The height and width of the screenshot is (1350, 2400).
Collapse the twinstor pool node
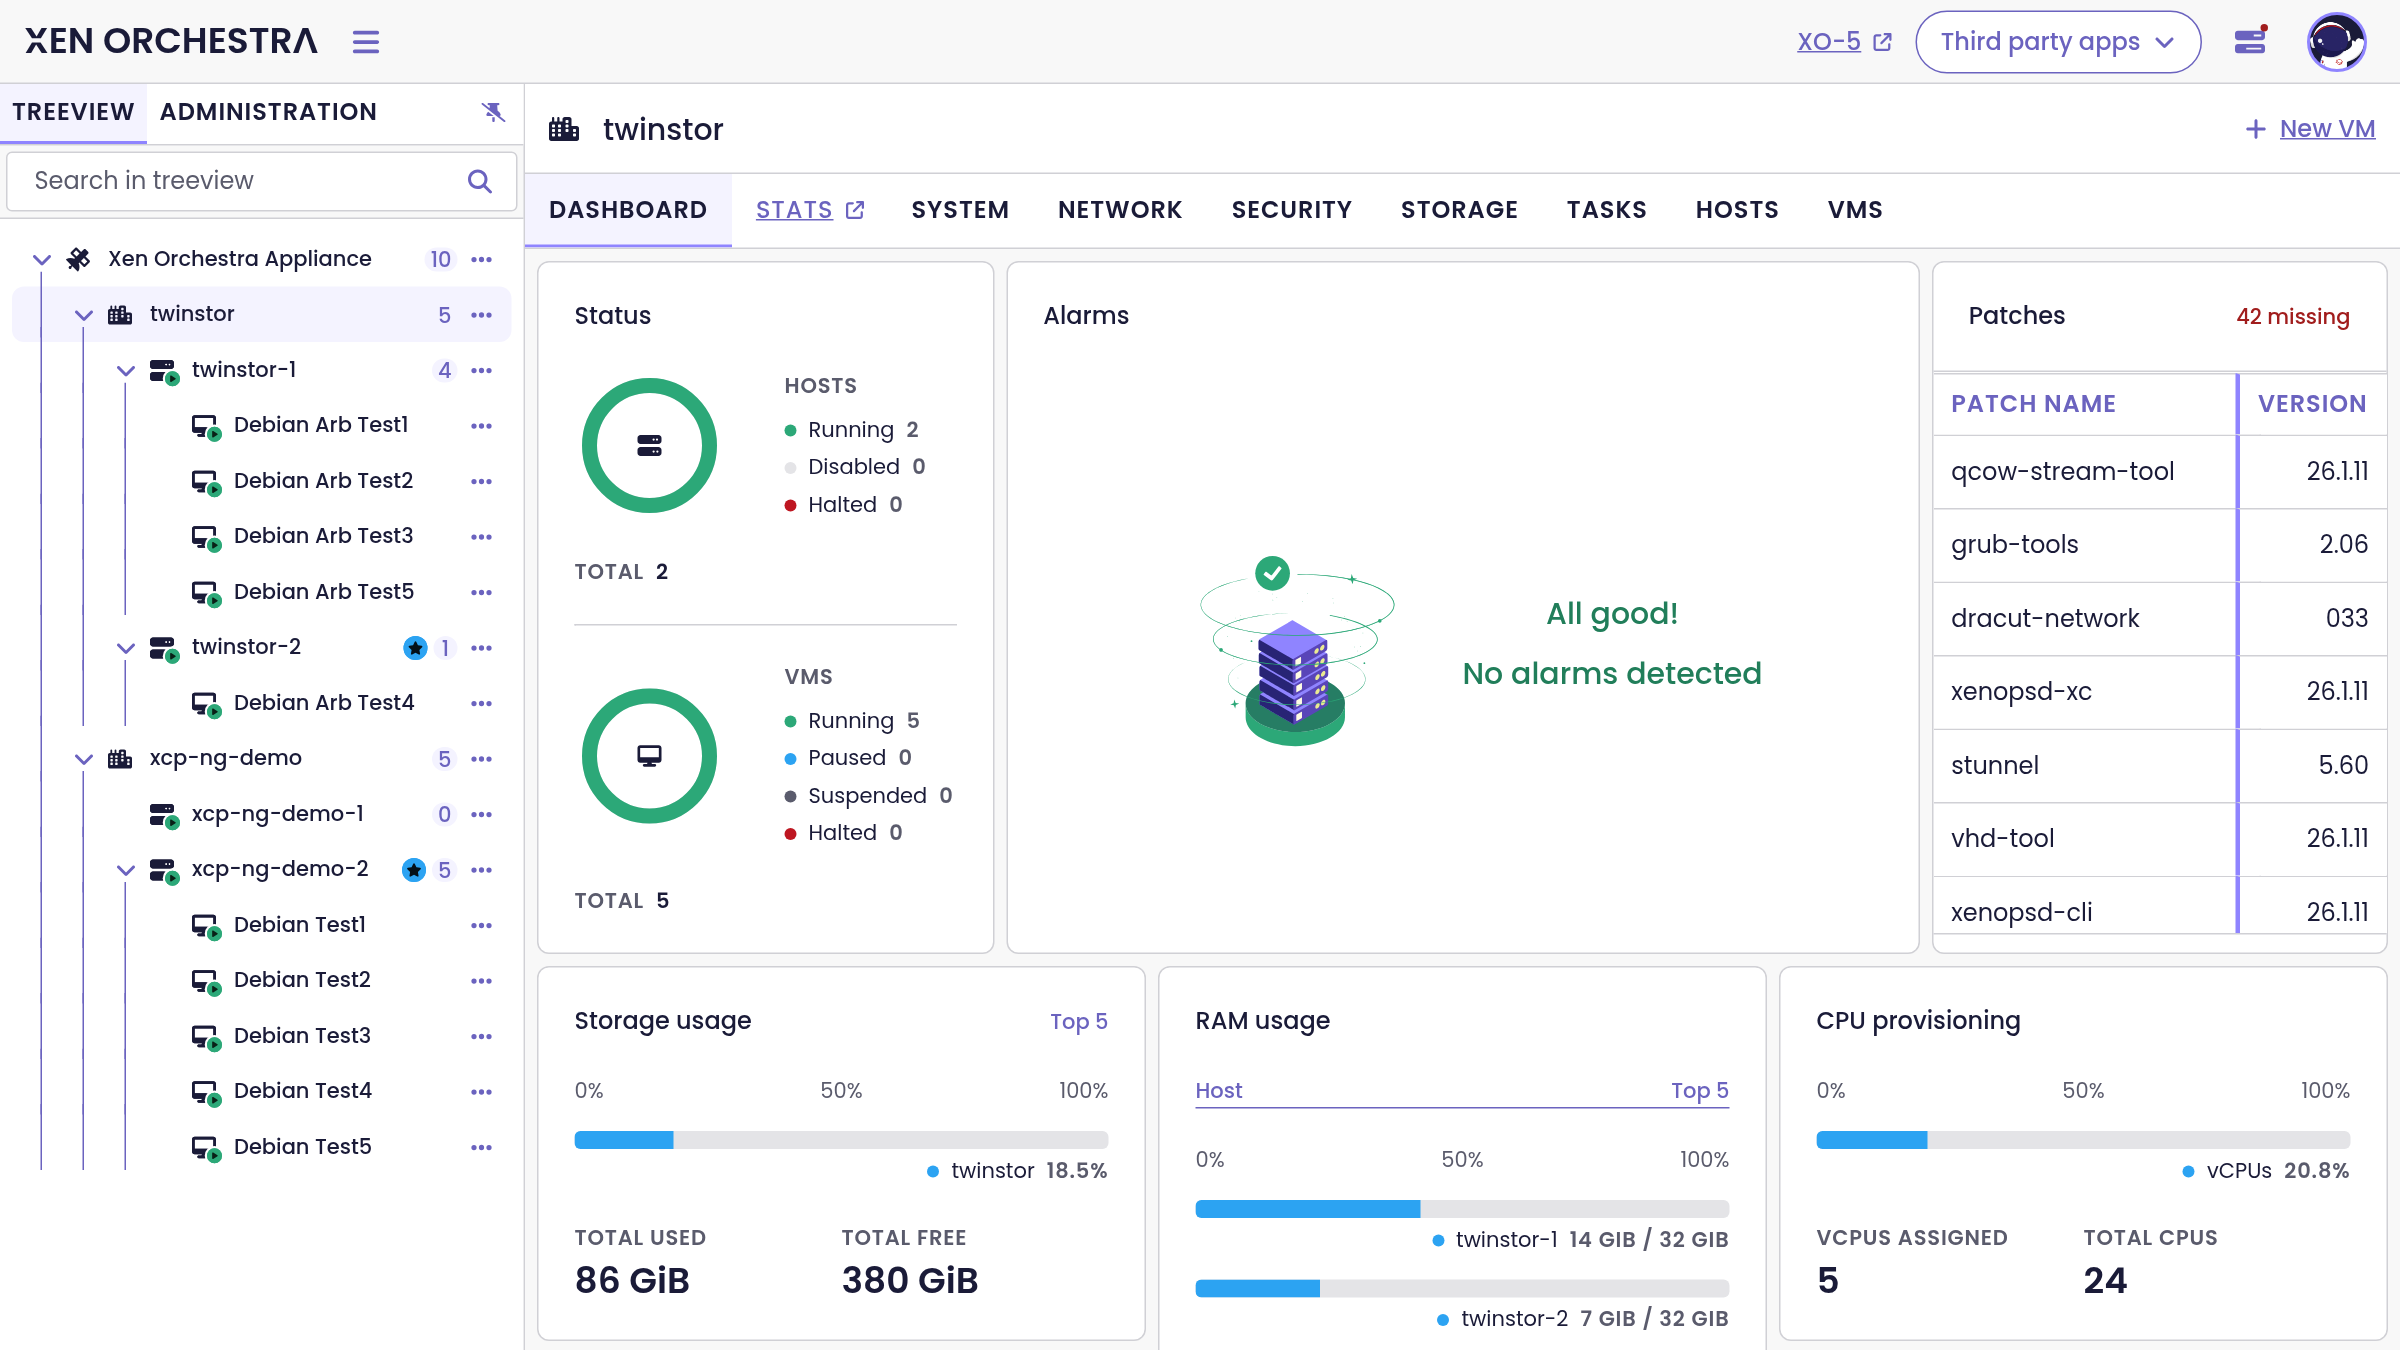coord(84,315)
